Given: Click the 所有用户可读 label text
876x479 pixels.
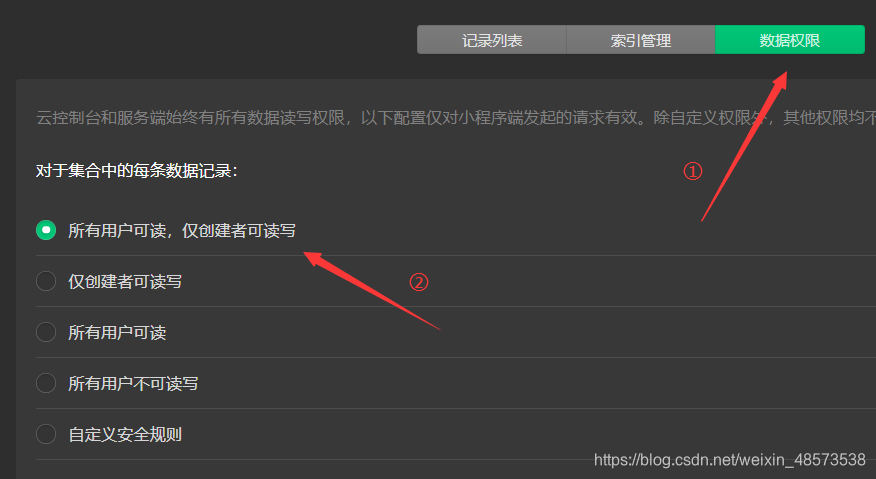Looking at the screenshot, I should [x=117, y=333].
